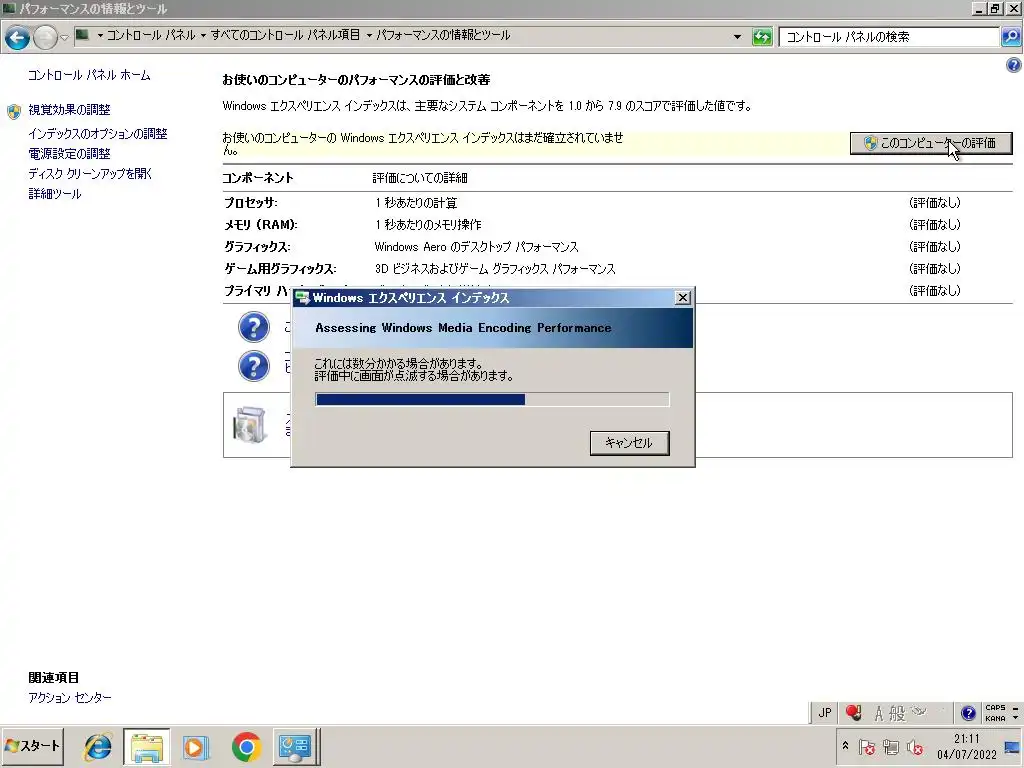Expand the パフォーマンスの情報とツール breadcrumb arrow
1024x768 pixels.
pyautogui.click(x=369, y=35)
